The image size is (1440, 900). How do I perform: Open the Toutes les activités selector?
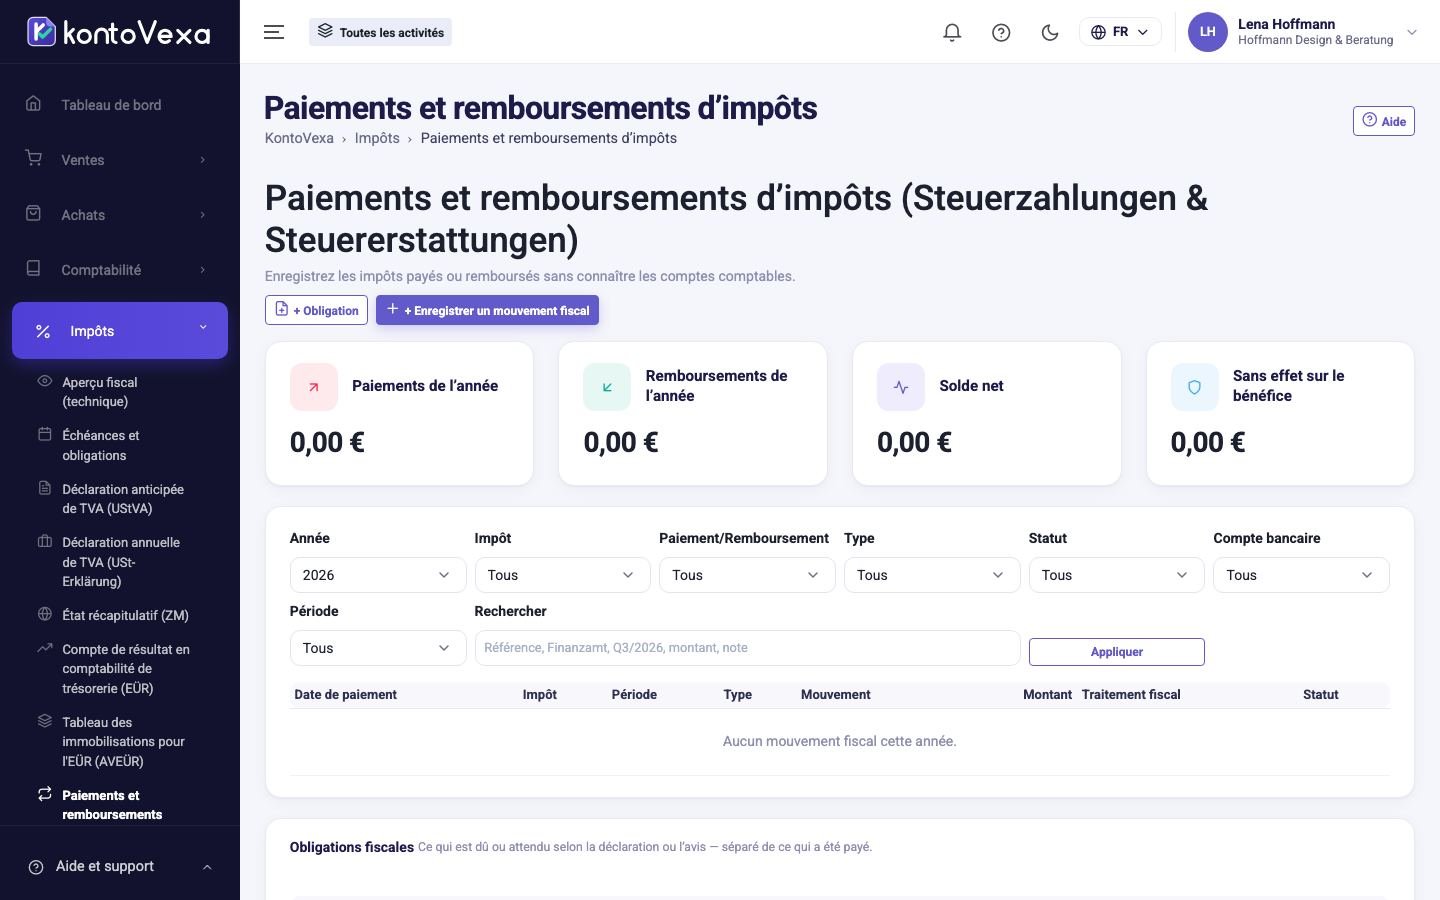[x=381, y=32]
